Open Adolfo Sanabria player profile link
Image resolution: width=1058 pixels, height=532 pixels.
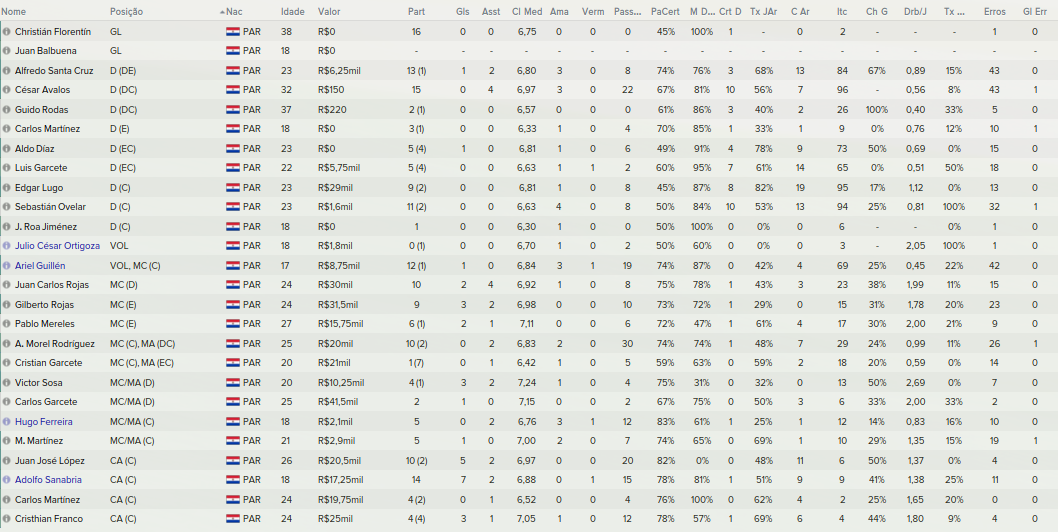[49, 480]
